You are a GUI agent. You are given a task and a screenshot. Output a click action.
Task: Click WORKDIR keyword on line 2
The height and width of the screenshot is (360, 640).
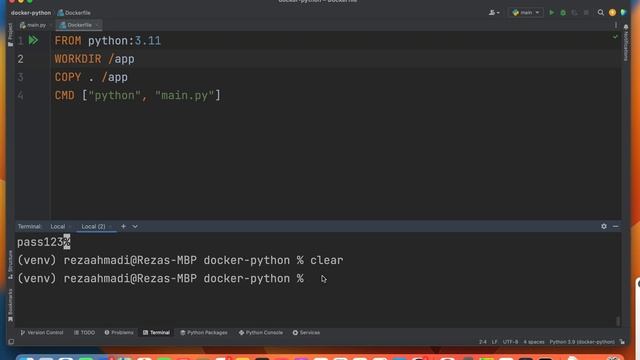[x=78, y=59]
